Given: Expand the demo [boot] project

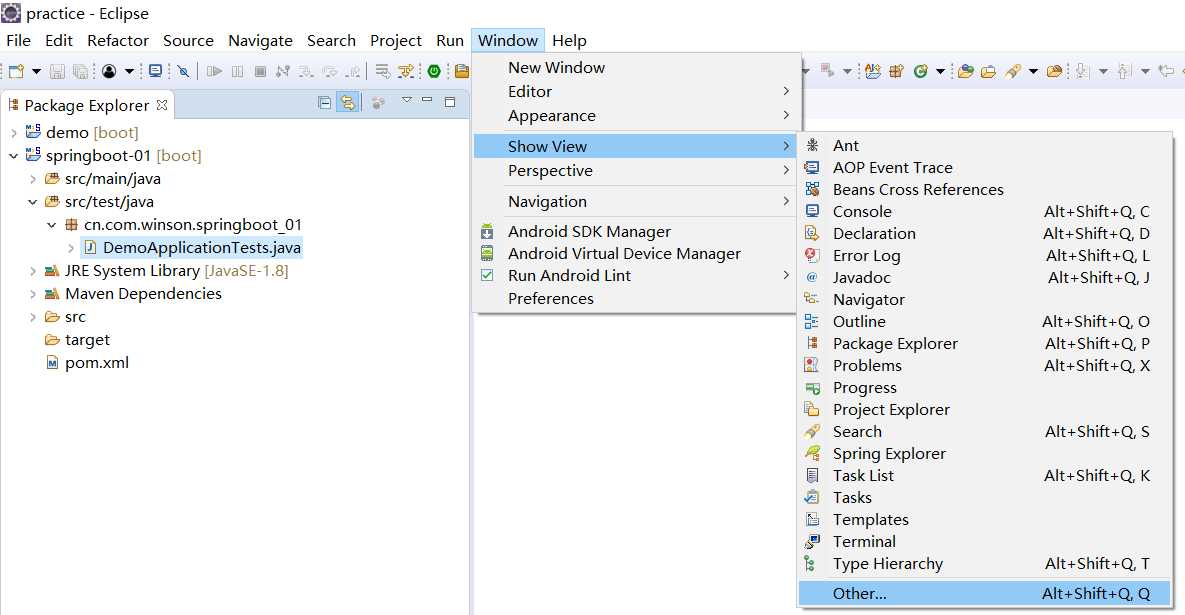Looking at the screenshot, I should pos(14,132).
